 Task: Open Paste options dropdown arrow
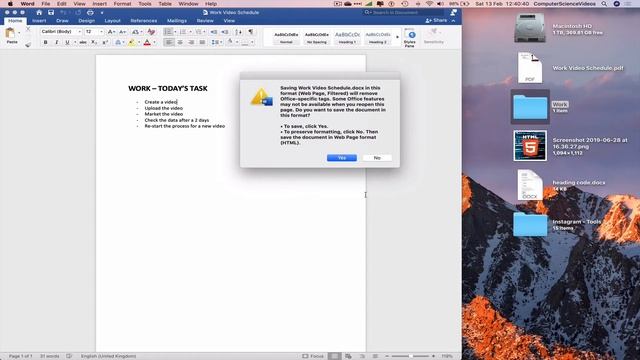click(19, 33)
